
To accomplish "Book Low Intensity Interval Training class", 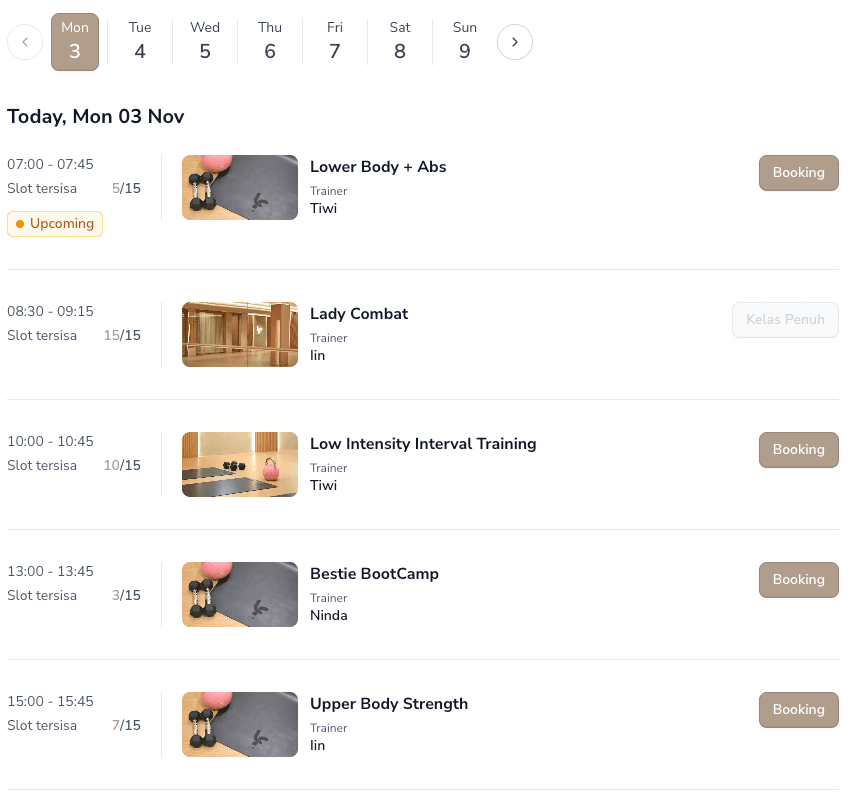I will [x=798, y=450].
